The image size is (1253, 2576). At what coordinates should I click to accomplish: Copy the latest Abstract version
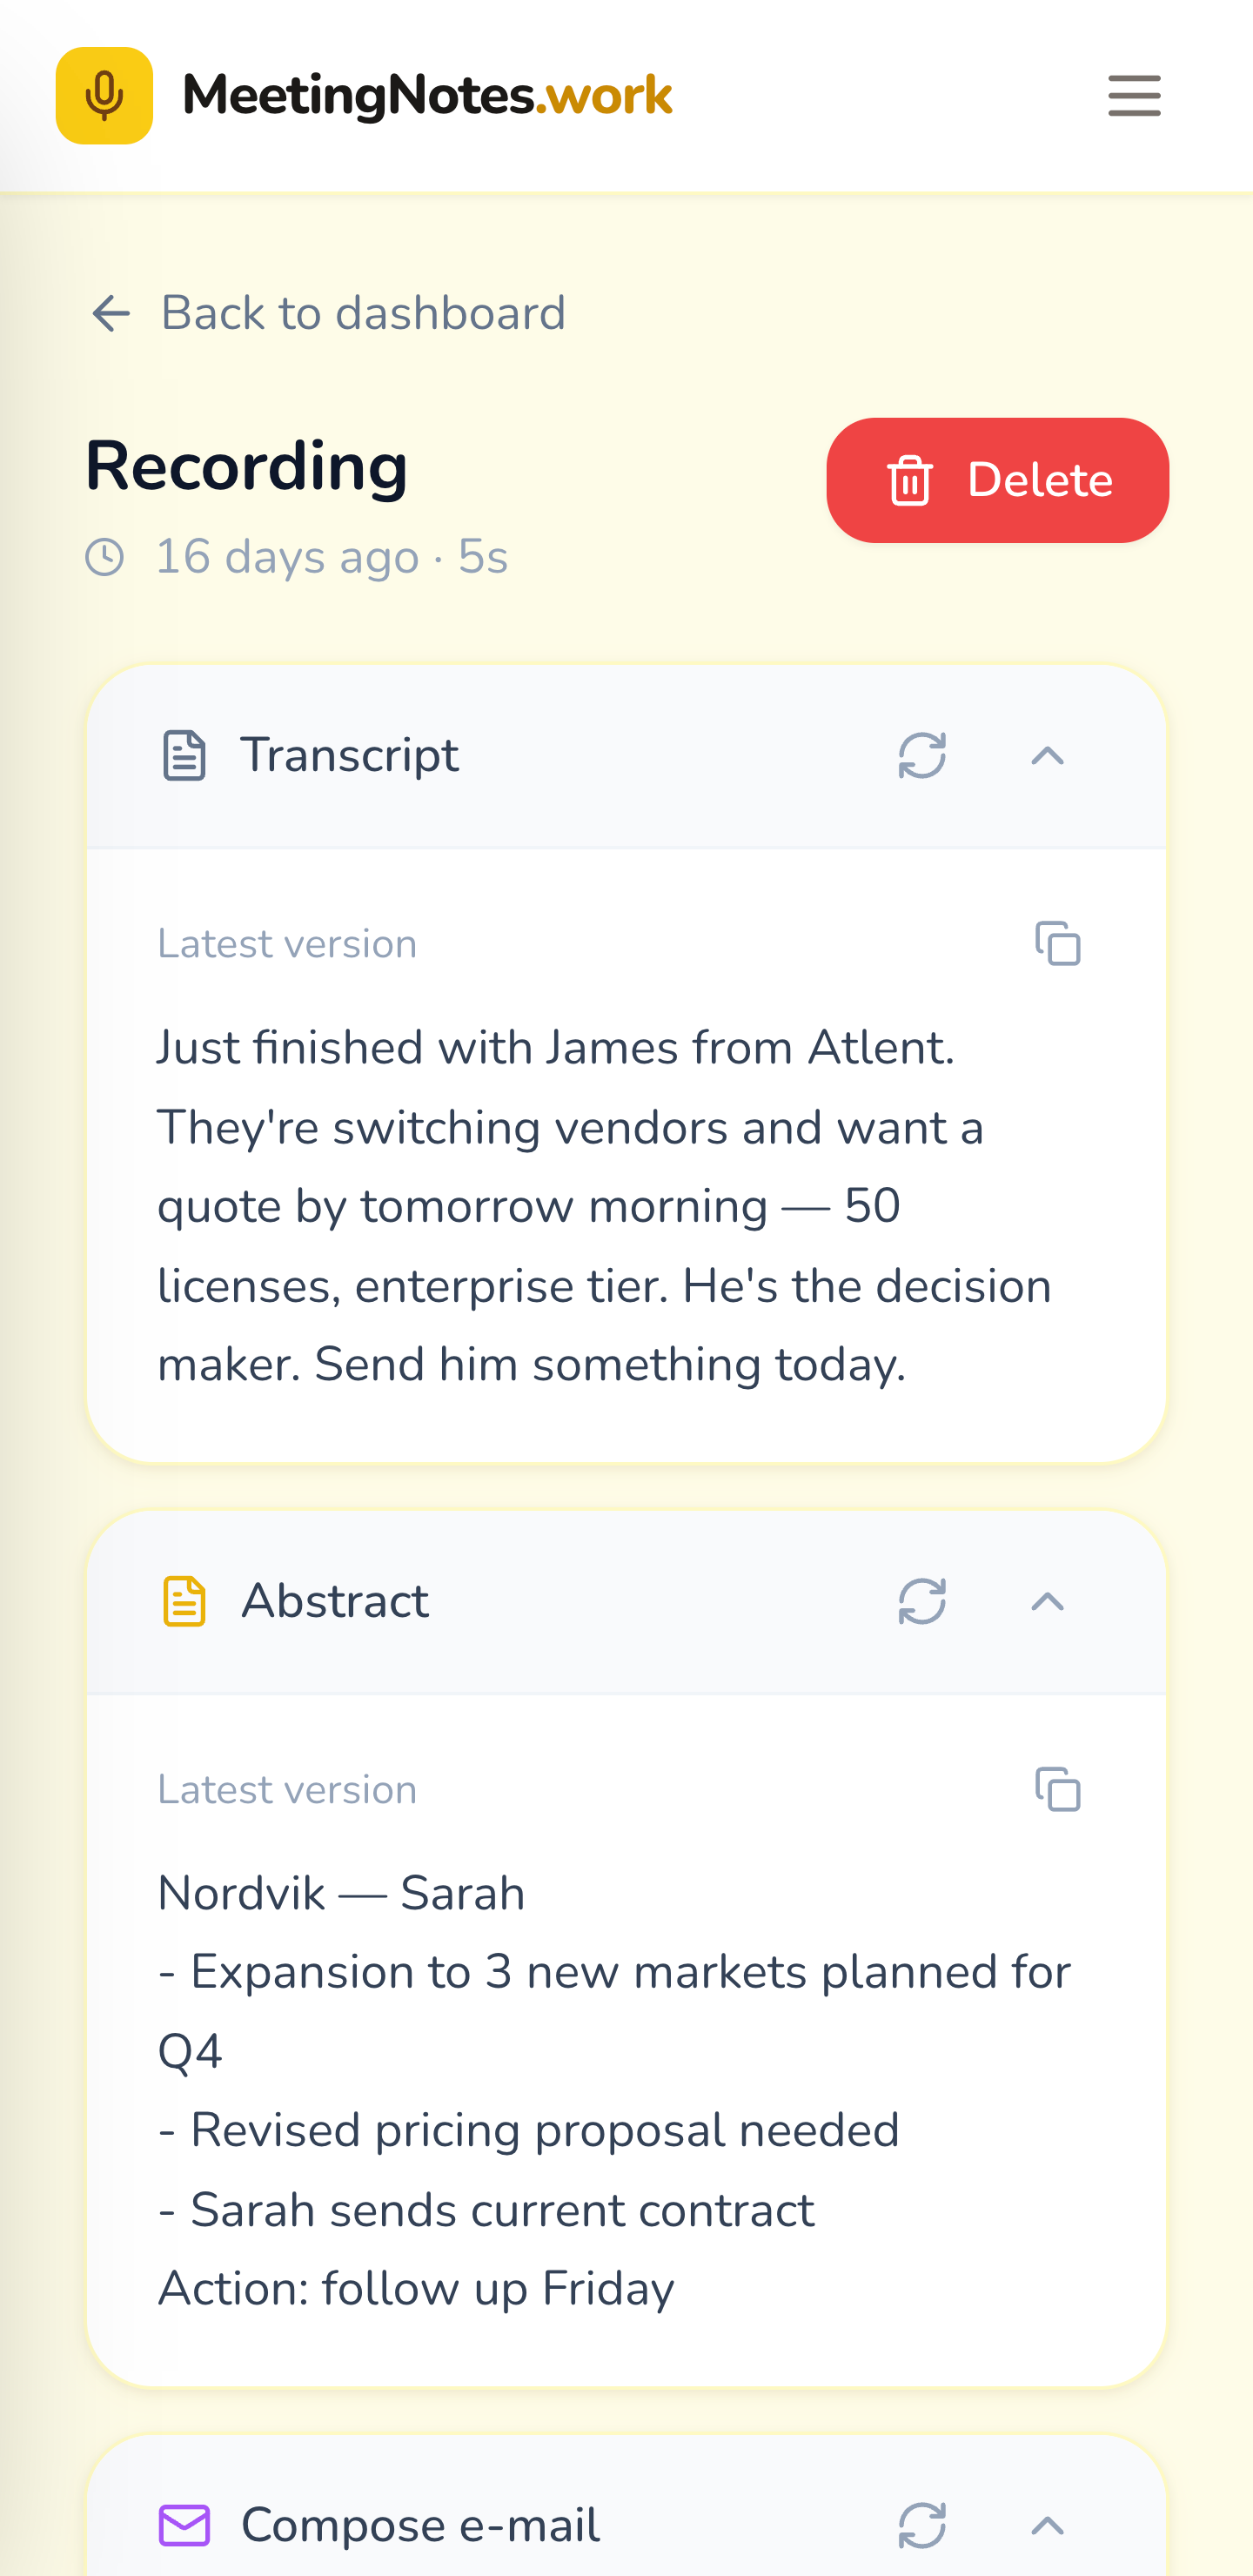pyautogui.click(x=1059, y=1790)
